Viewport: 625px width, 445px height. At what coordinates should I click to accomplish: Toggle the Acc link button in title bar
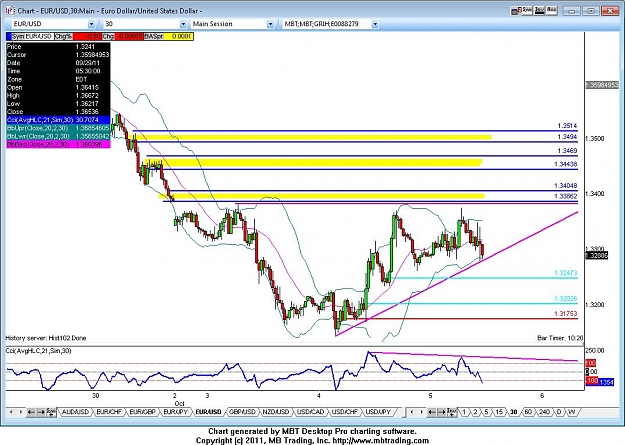point(552,10)
